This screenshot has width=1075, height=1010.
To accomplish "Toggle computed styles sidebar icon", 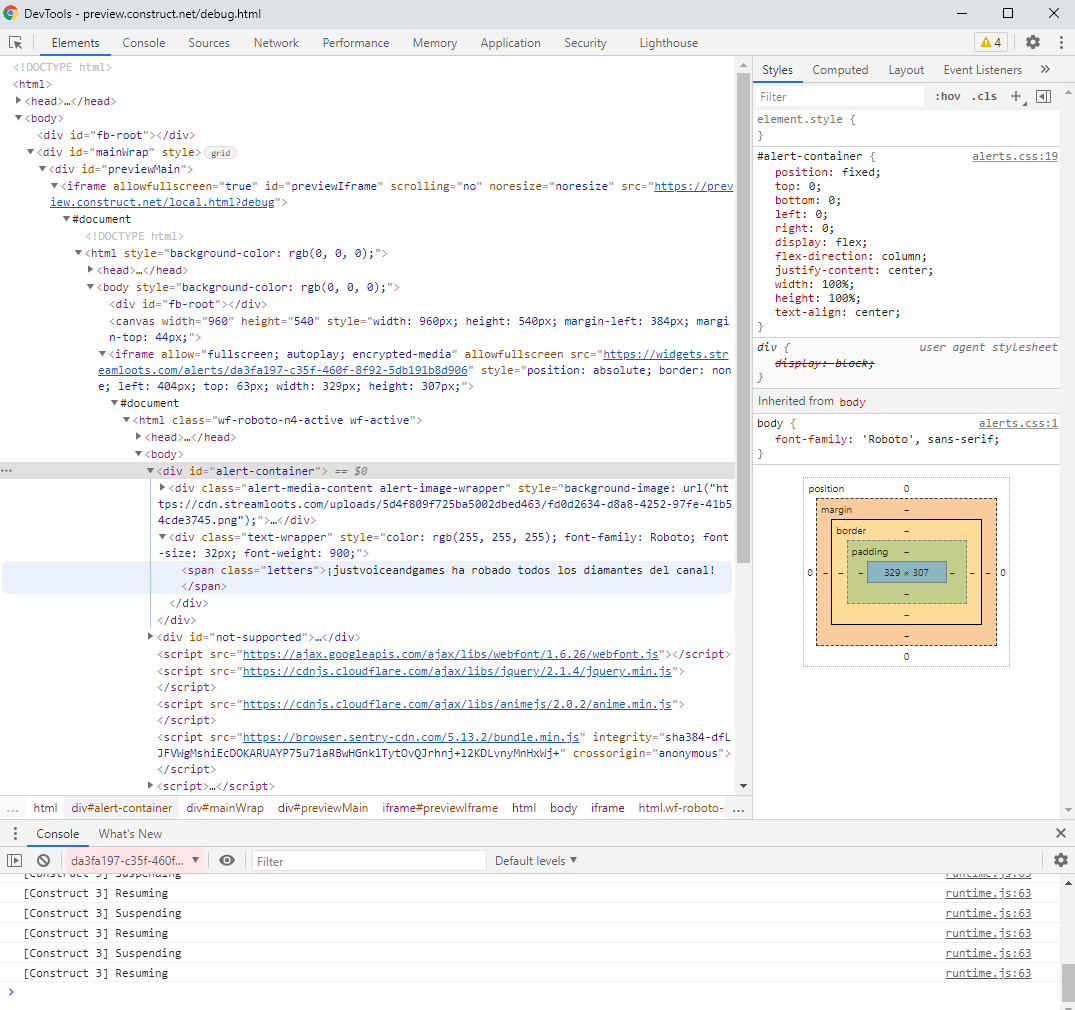I will pos(1043,96).
